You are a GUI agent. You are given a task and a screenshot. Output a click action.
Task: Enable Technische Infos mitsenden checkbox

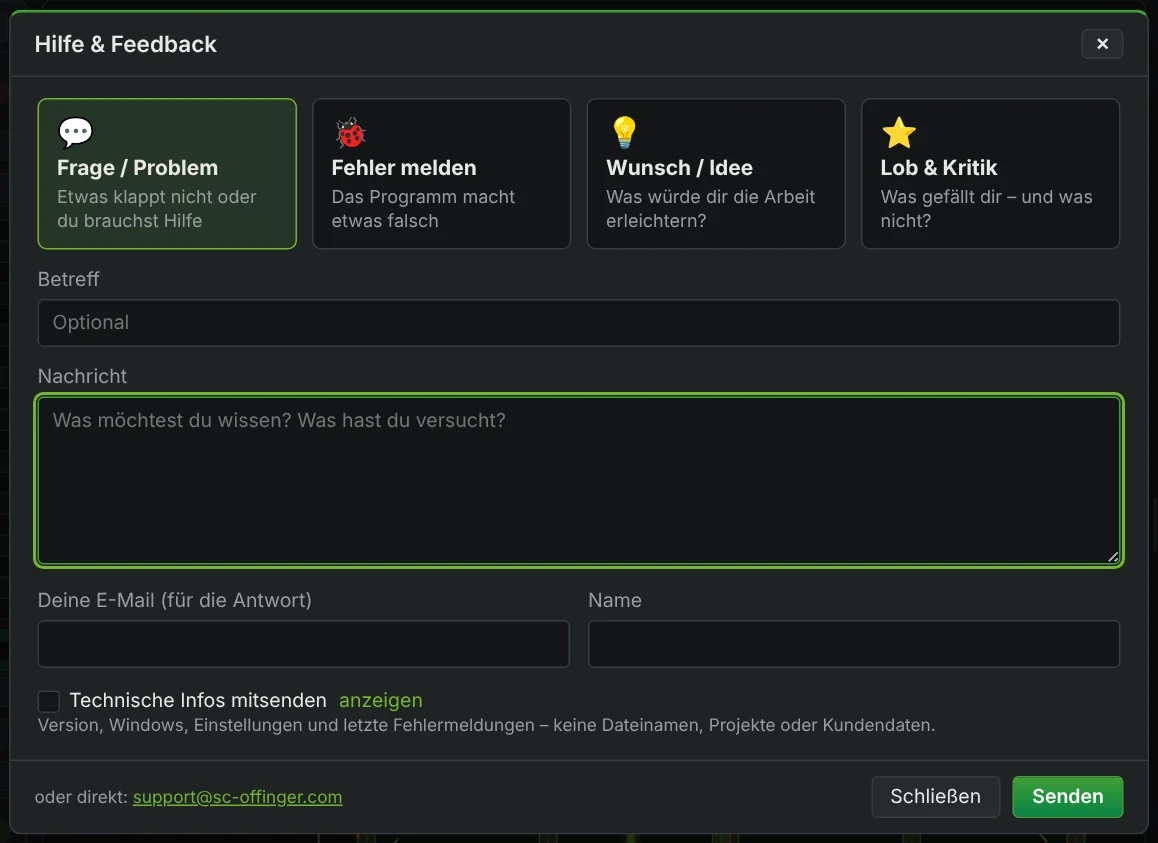pos(49,701)
